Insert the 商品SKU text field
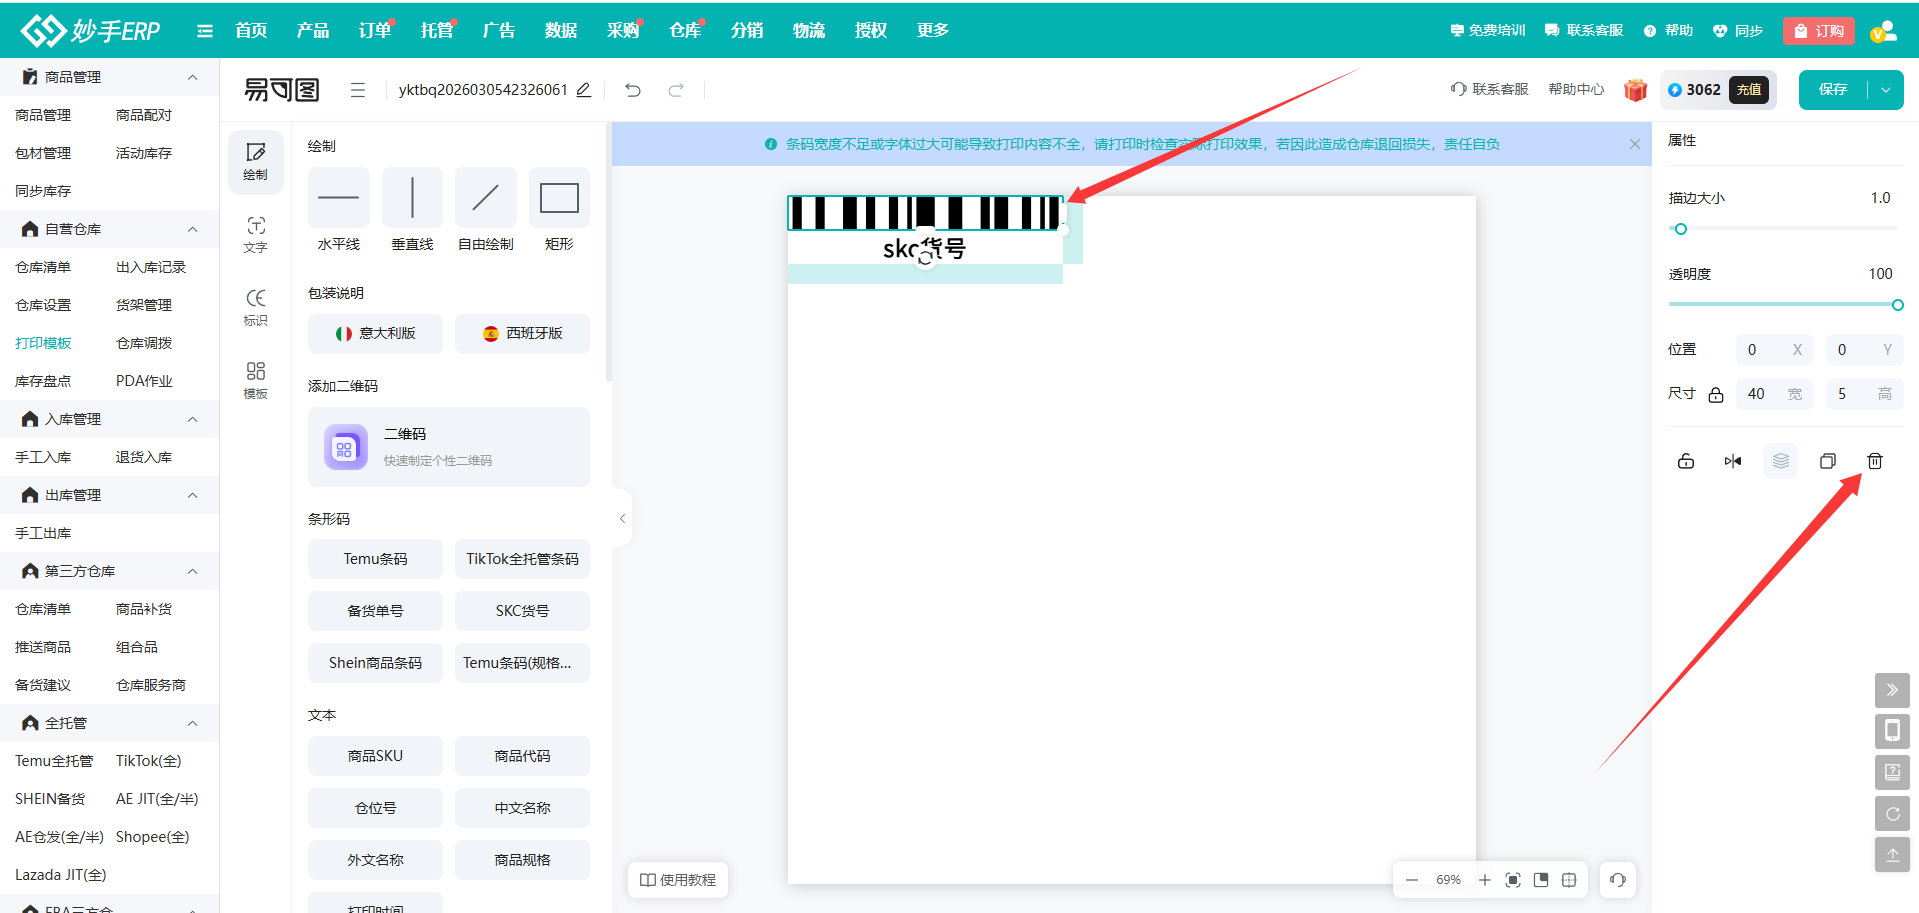 pos(375,756)
